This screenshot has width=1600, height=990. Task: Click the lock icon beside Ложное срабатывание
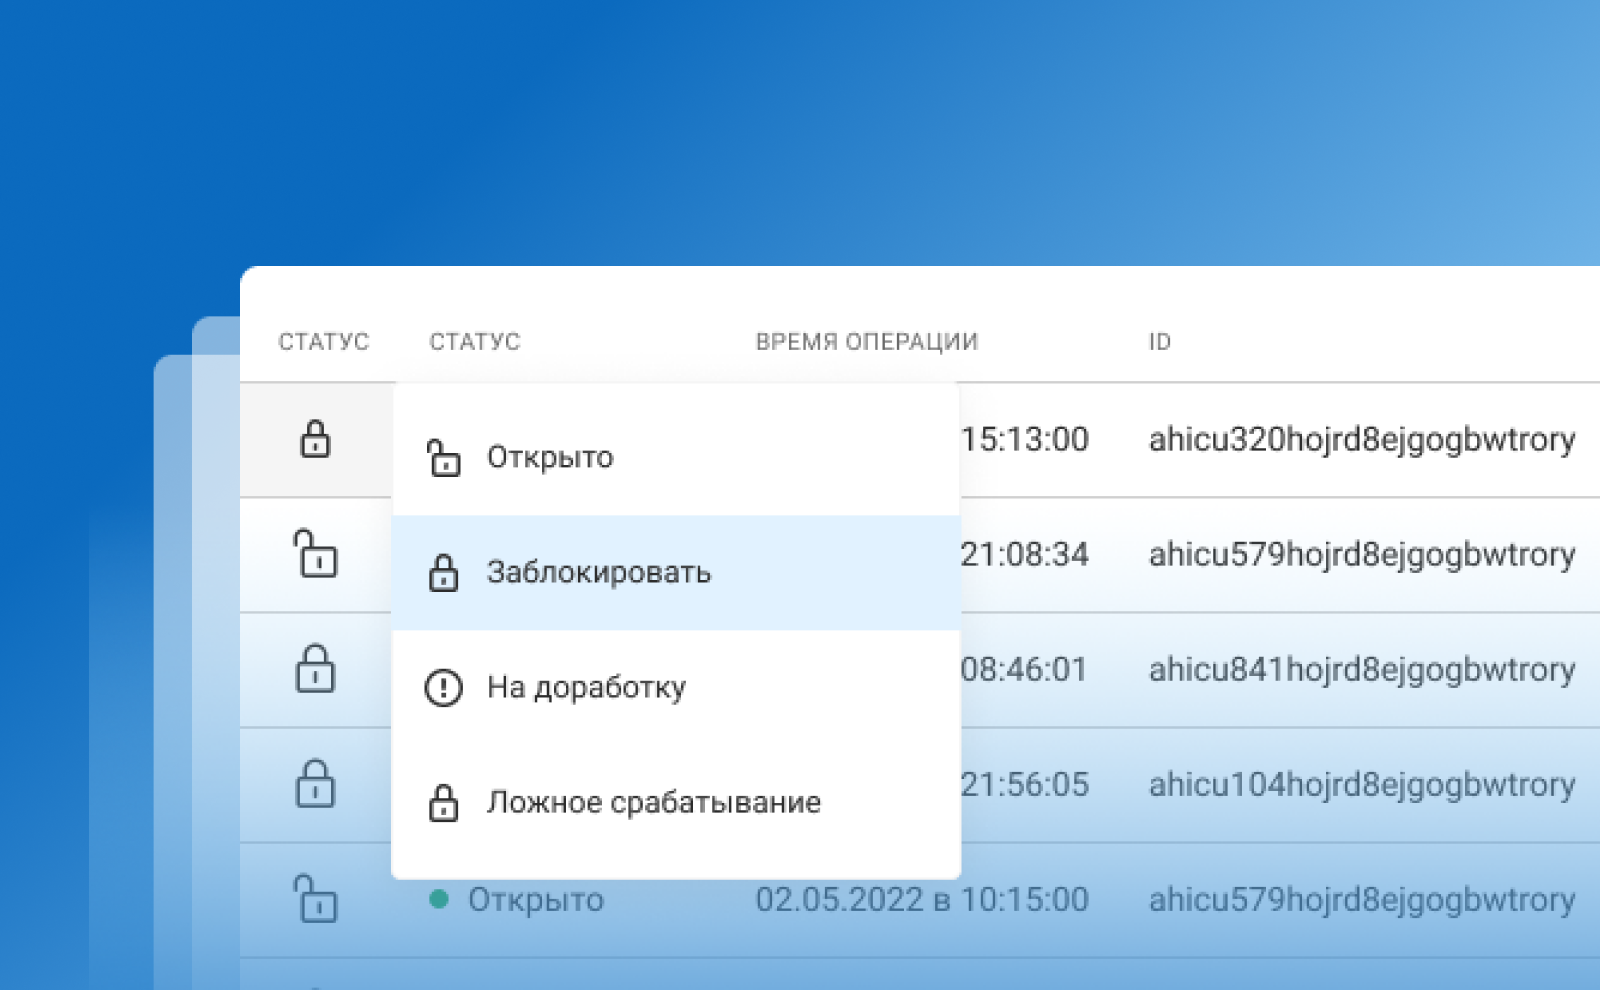coord(443,803)
